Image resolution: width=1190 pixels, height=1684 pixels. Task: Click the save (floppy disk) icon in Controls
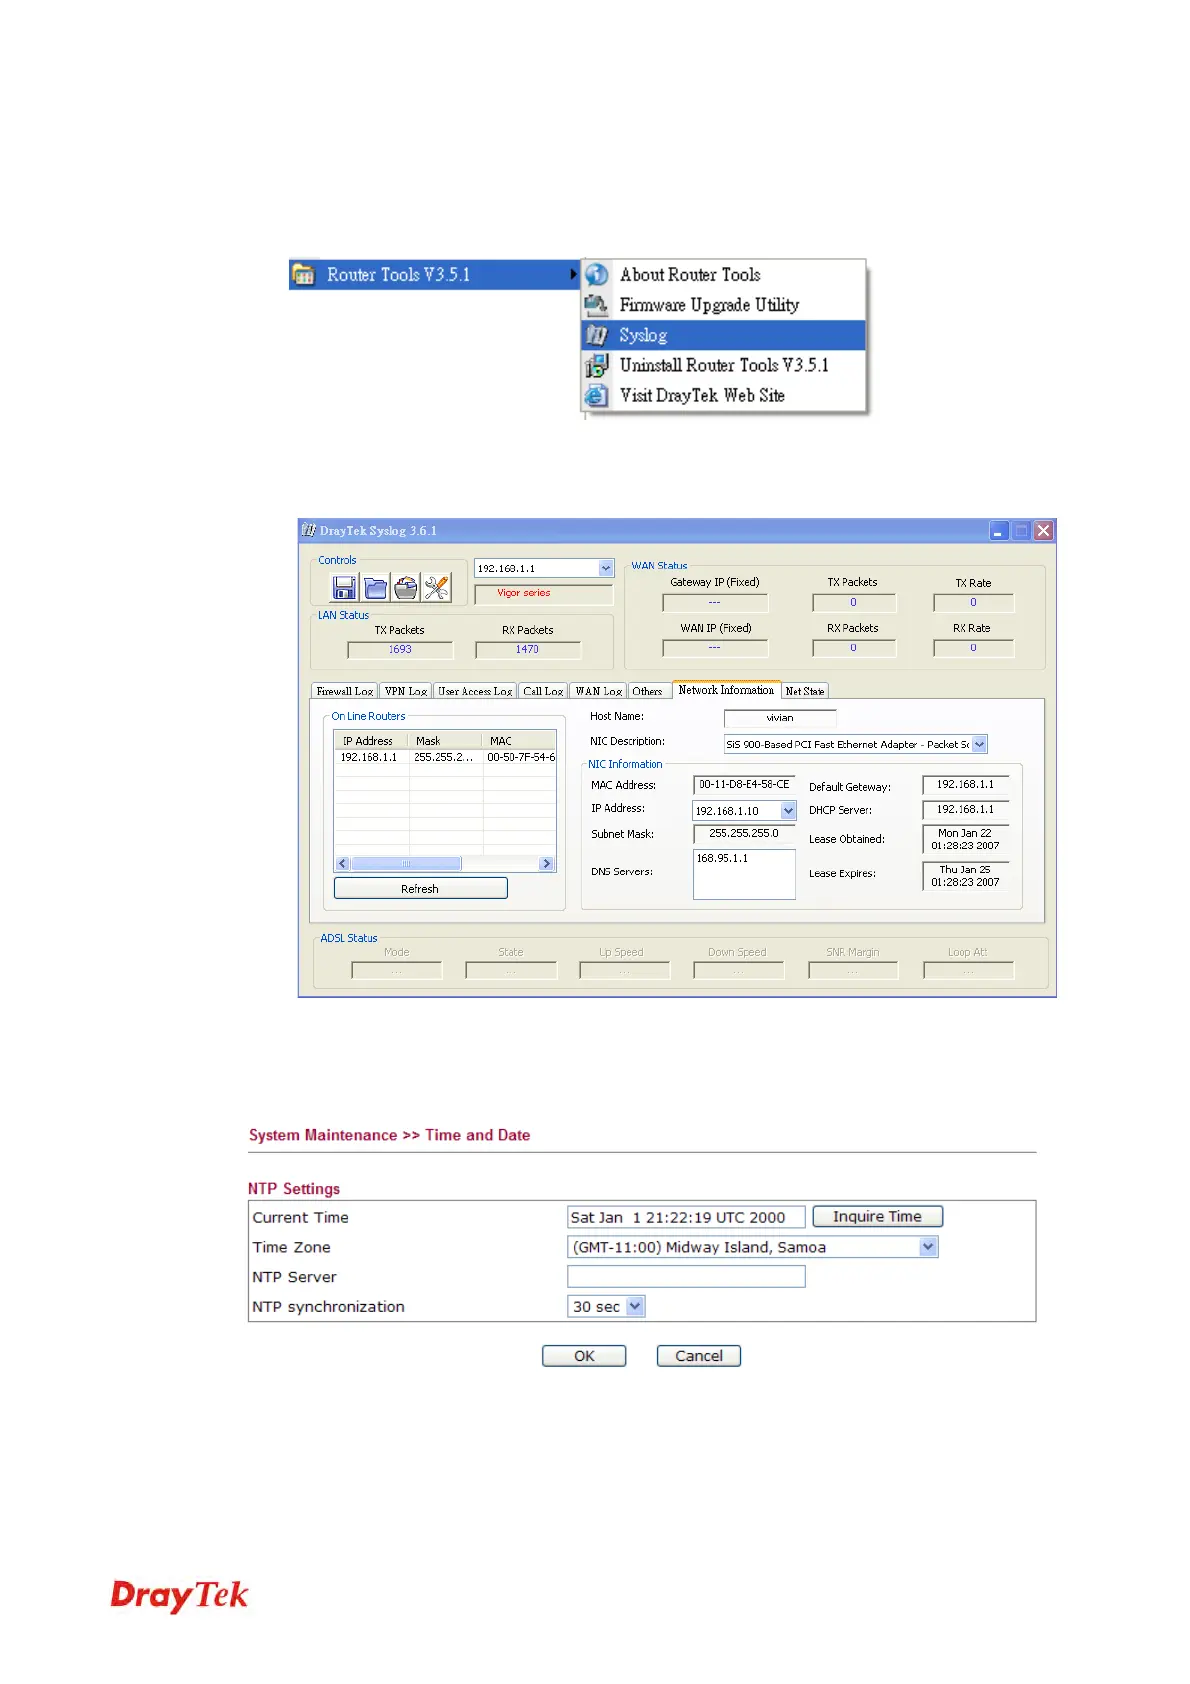pos(345,588)
